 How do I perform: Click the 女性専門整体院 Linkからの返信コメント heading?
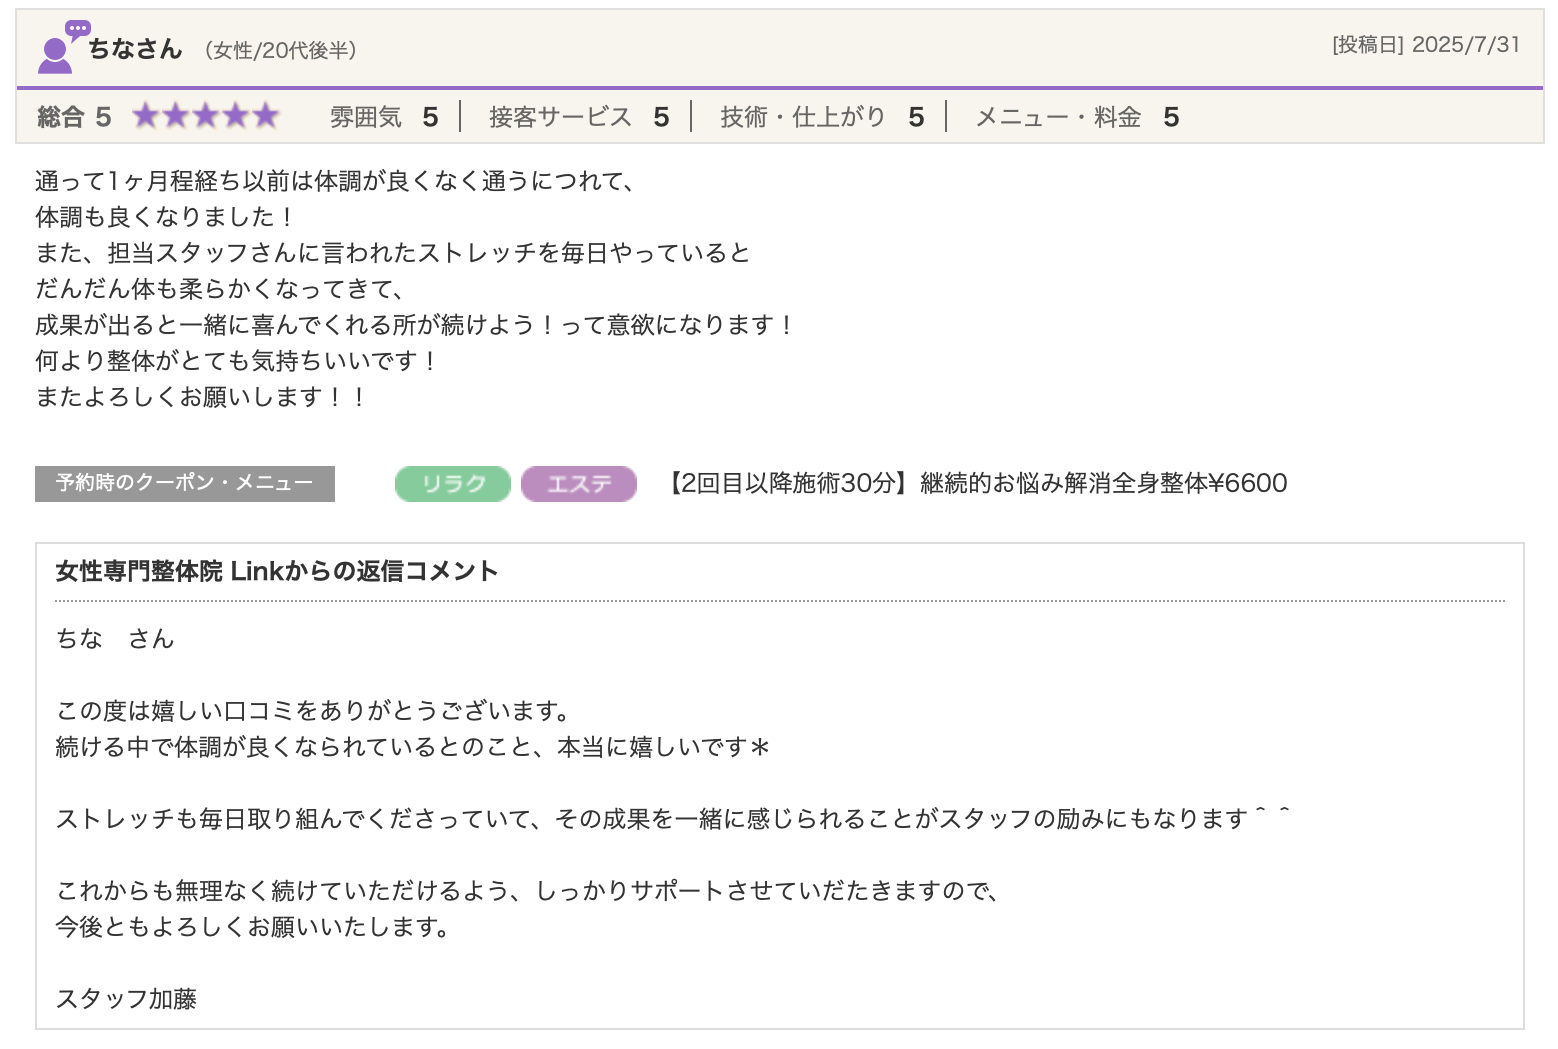coord(277,571)
